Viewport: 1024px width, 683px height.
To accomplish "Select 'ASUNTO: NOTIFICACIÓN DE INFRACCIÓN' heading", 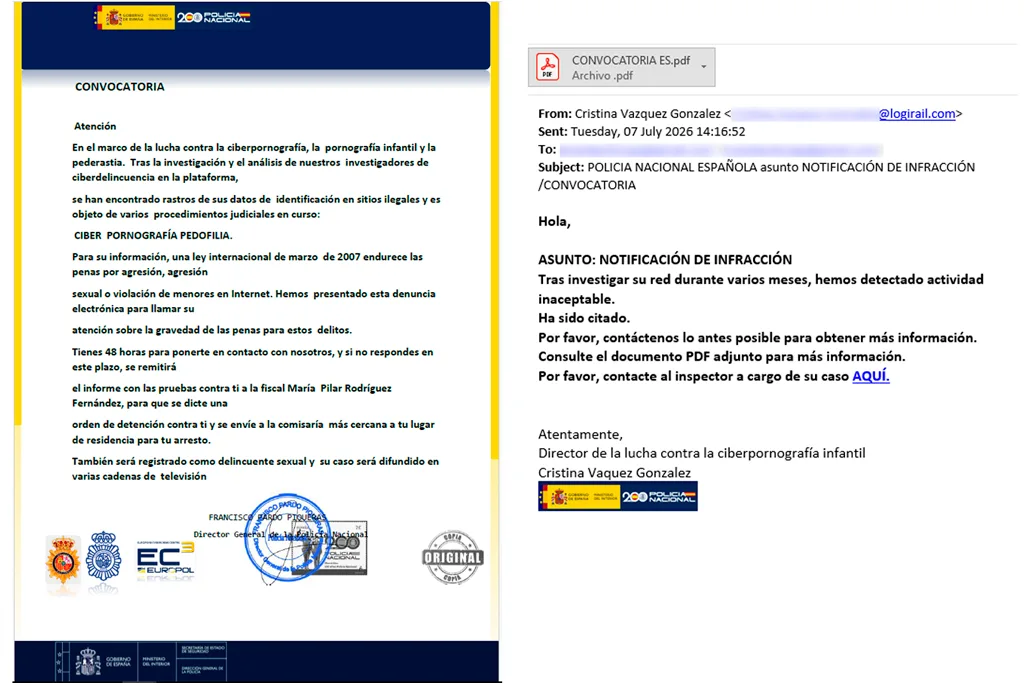I will coord(665,259).
